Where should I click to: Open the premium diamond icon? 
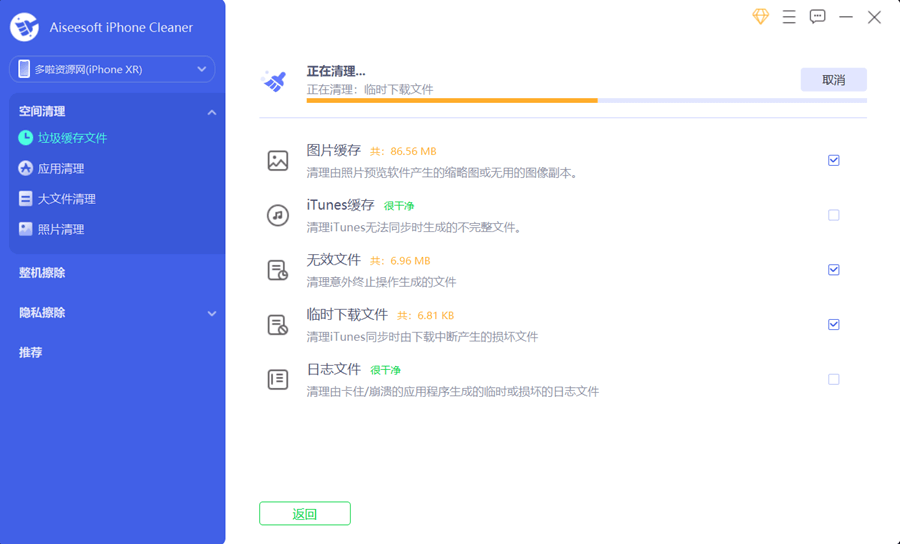pyautogui.click(x=761, y=17)
